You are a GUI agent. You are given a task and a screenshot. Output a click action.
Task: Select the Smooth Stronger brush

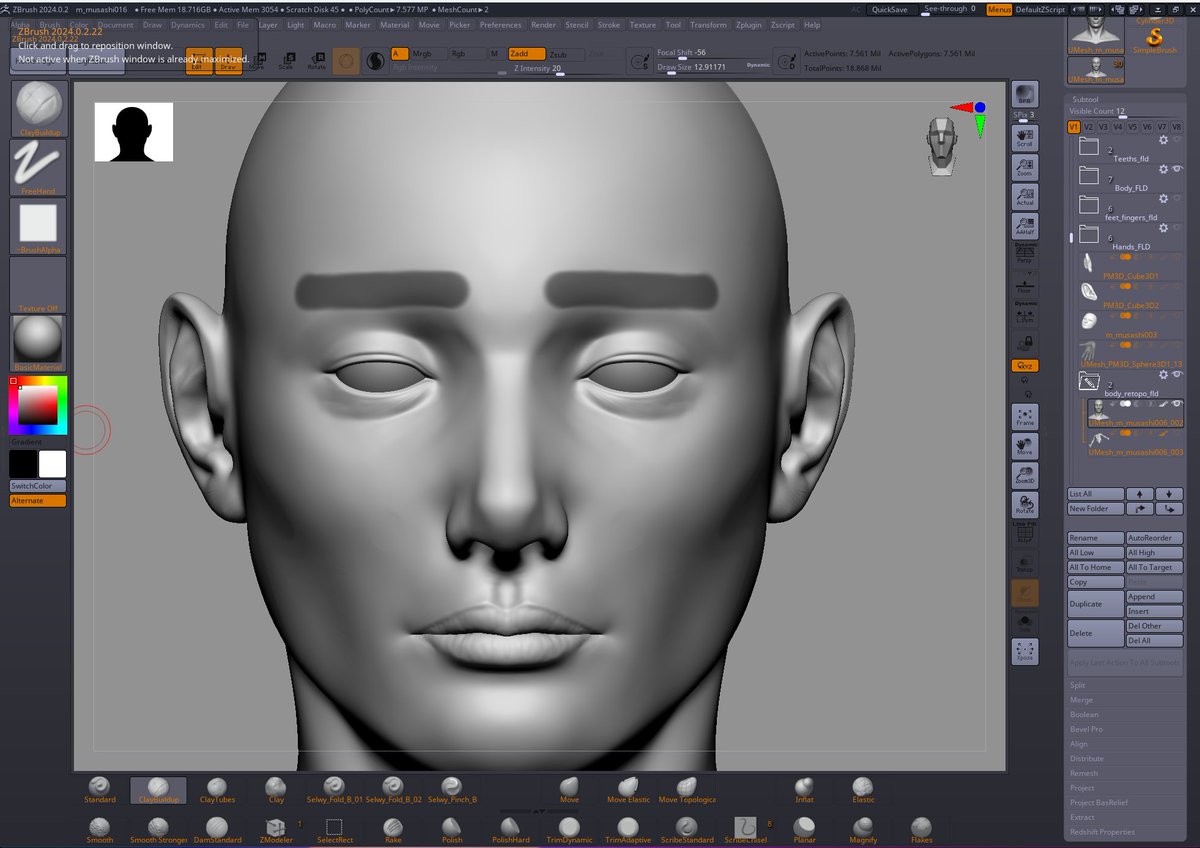click(x=158, y=831)
